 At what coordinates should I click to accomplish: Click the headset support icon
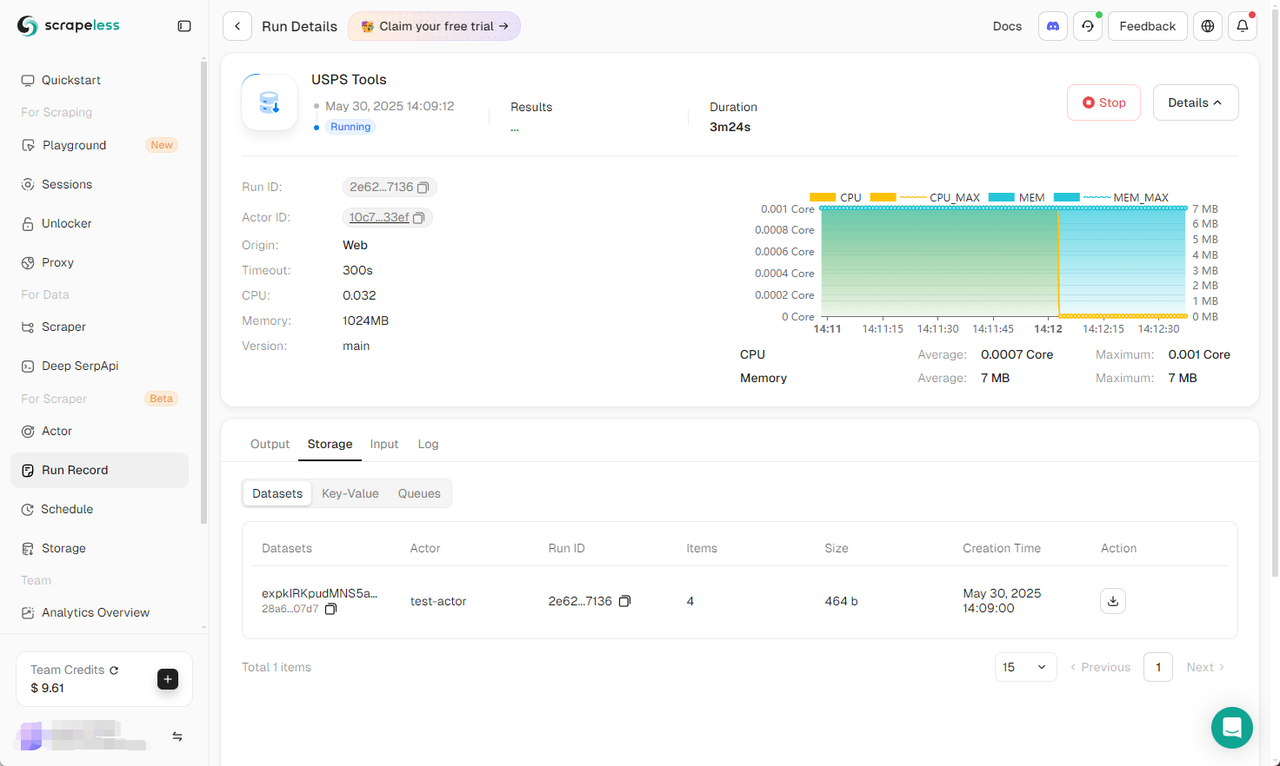click(1088, 26)
